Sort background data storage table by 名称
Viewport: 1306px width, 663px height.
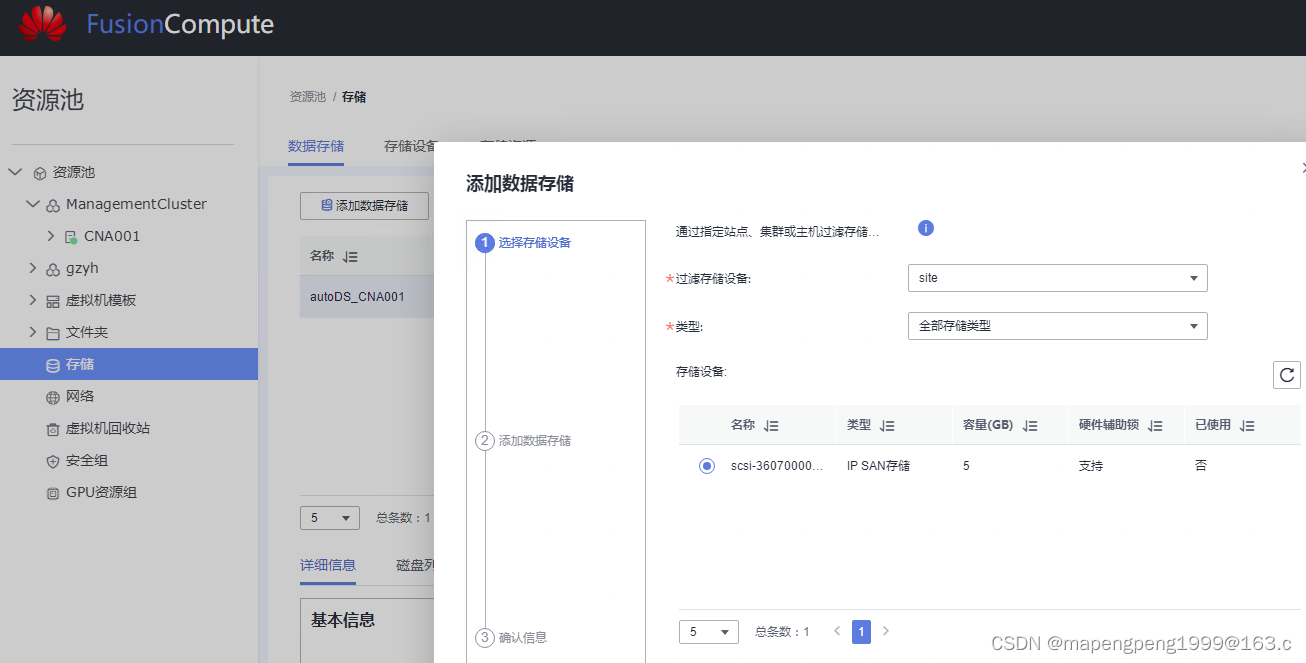(x=350, y=256)
